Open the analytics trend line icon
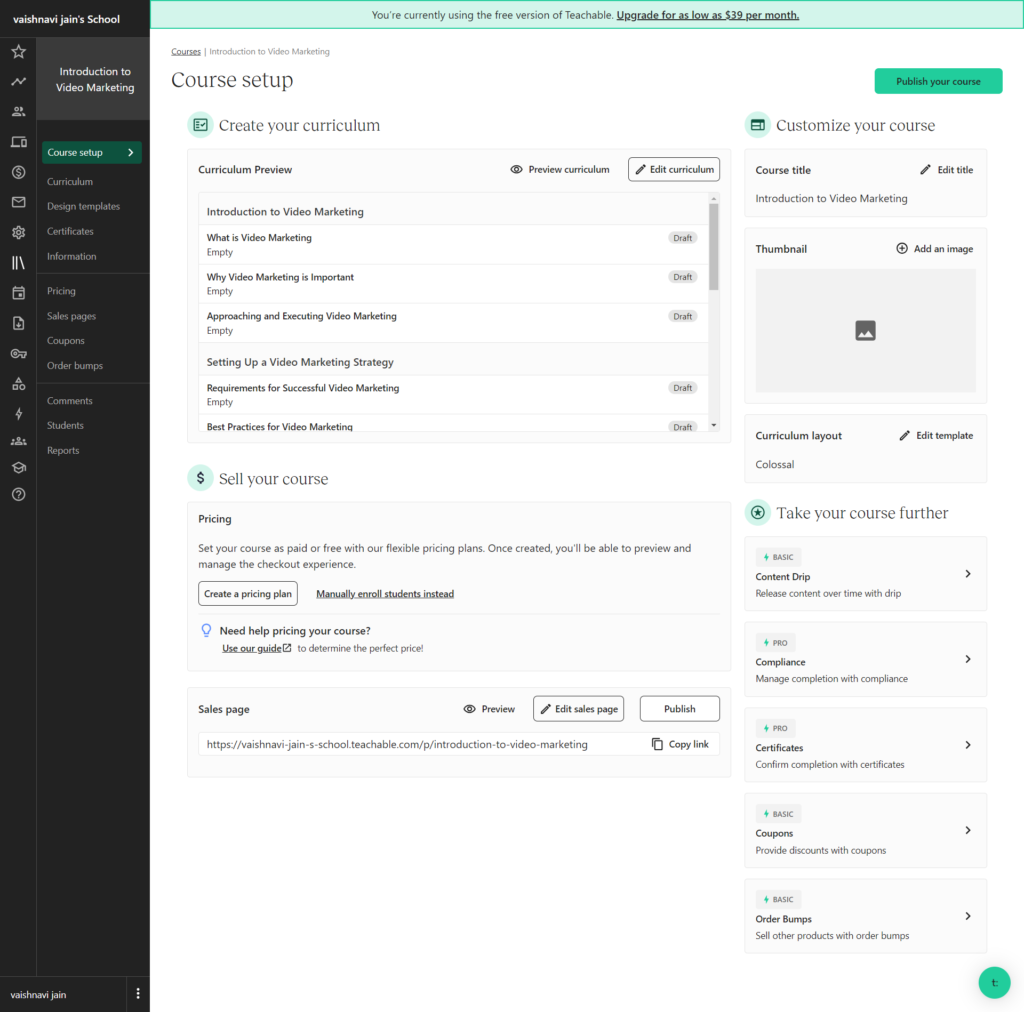1024x1012 pixels. click(x=18, y=82)
